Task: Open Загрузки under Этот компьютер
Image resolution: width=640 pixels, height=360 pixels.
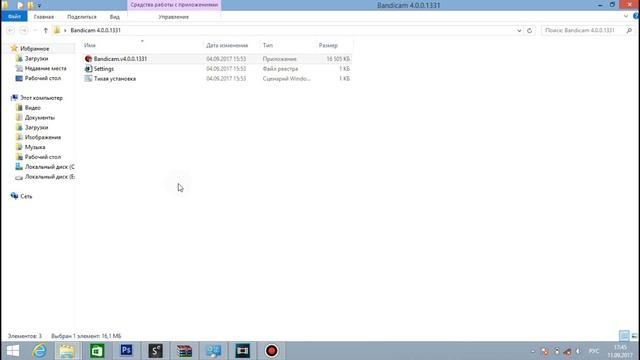Action: (x=36, y=127)
